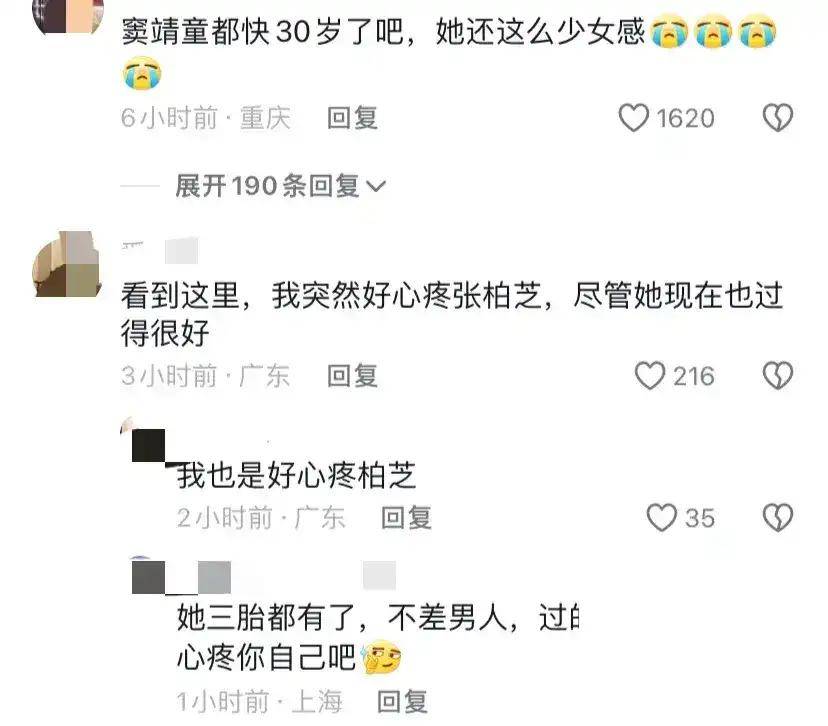Select the reply text 我也是好心疼柏芝
The width and height of the screenshot is (828, 726).
297,475
